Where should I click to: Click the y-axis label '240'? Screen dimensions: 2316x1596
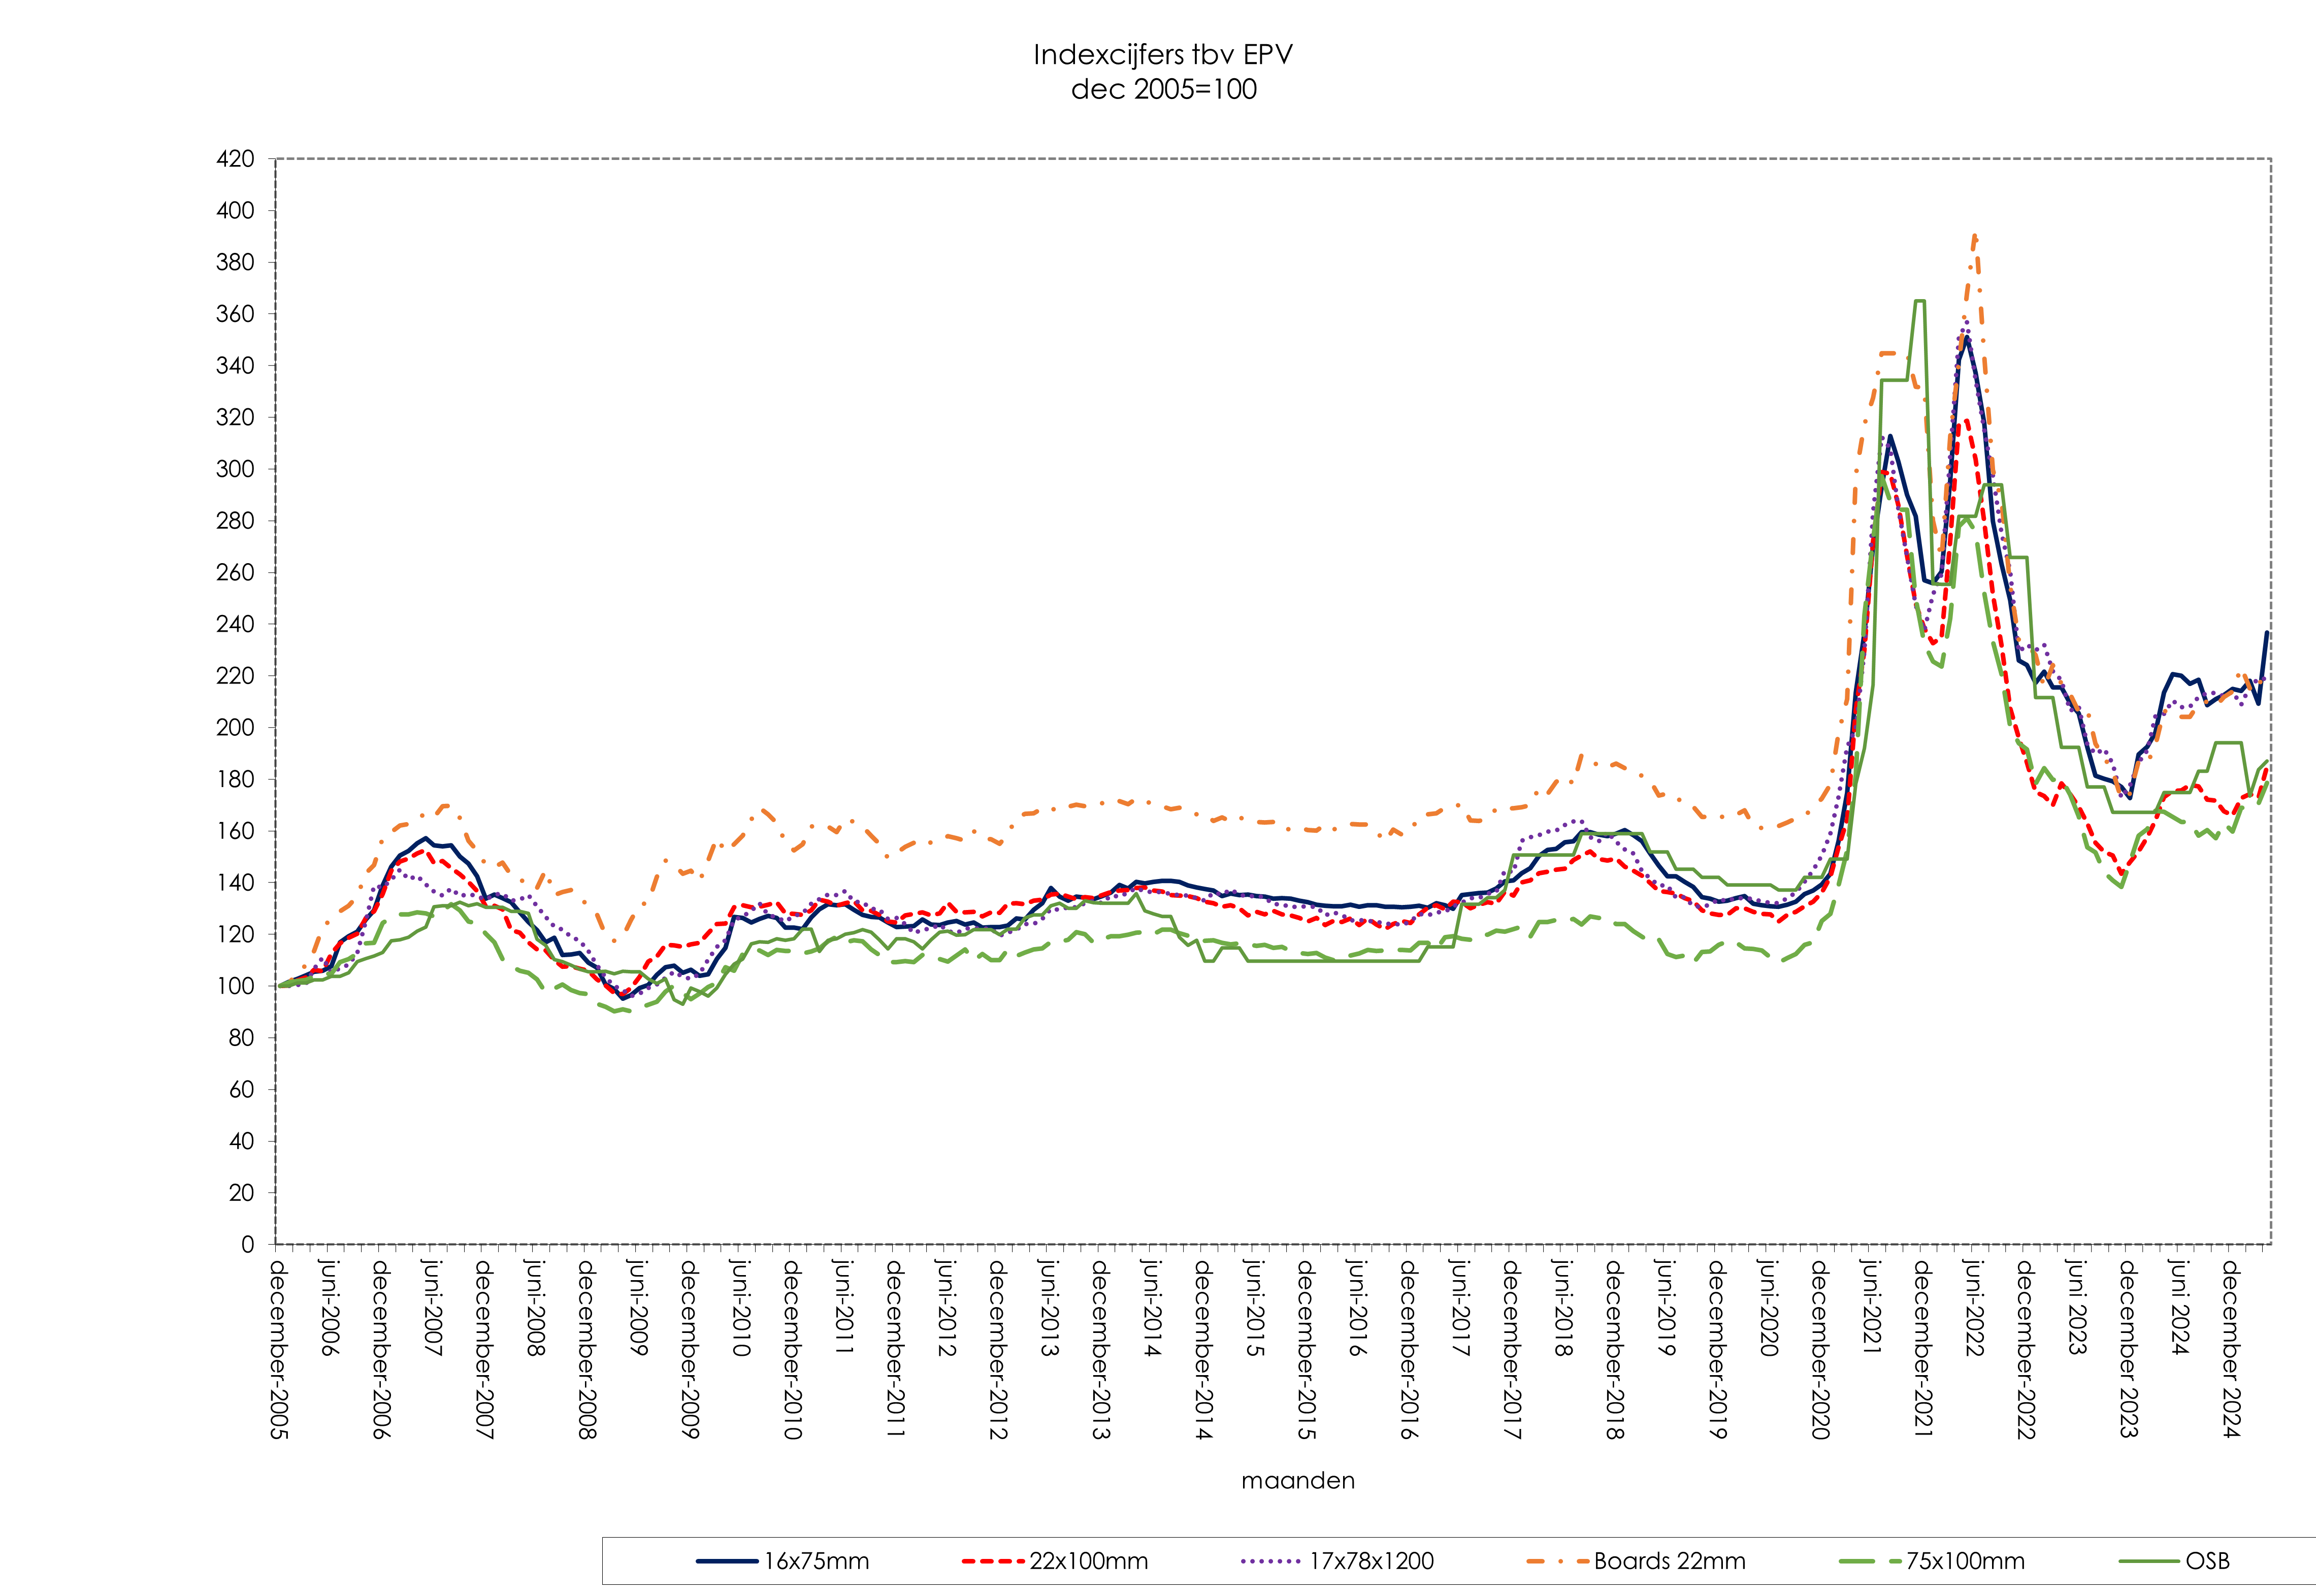(x=235, y=624)
